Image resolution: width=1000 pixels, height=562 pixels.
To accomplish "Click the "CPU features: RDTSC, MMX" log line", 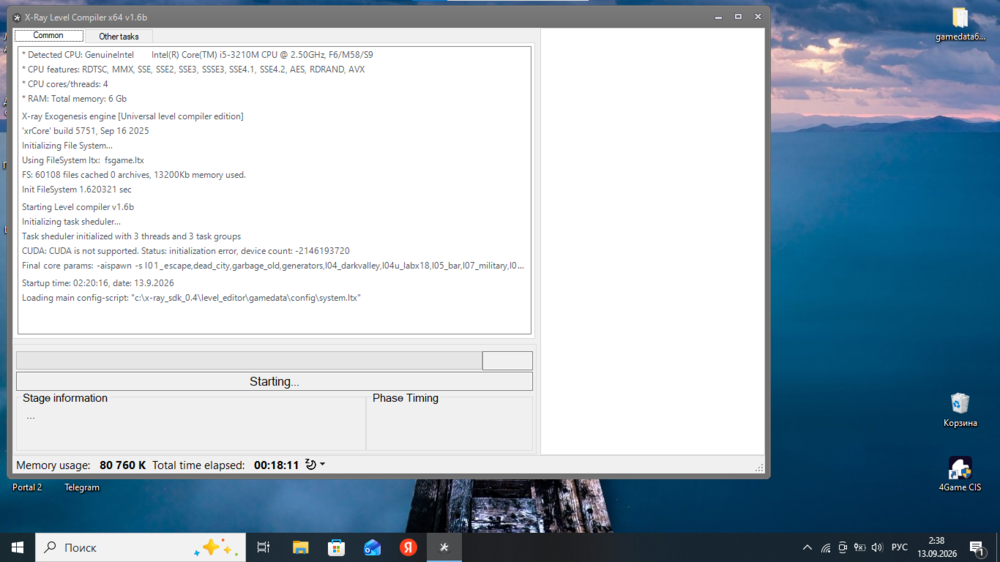I will click(x=193, y=70).
